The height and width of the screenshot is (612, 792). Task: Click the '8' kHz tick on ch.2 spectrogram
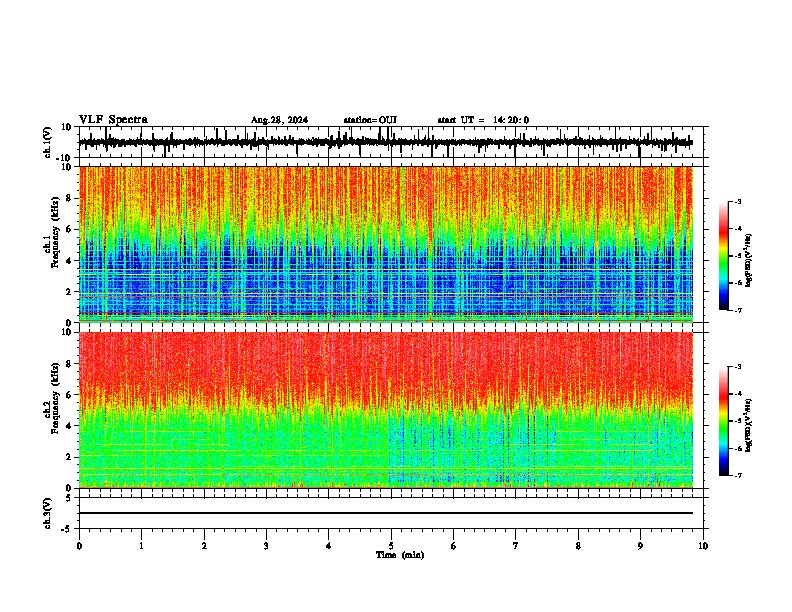70,364
